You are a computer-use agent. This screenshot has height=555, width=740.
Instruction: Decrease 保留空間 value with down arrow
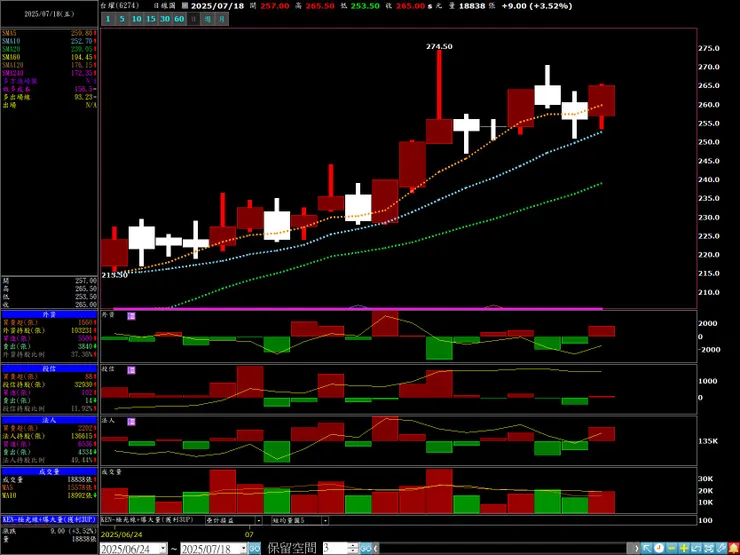353,551
